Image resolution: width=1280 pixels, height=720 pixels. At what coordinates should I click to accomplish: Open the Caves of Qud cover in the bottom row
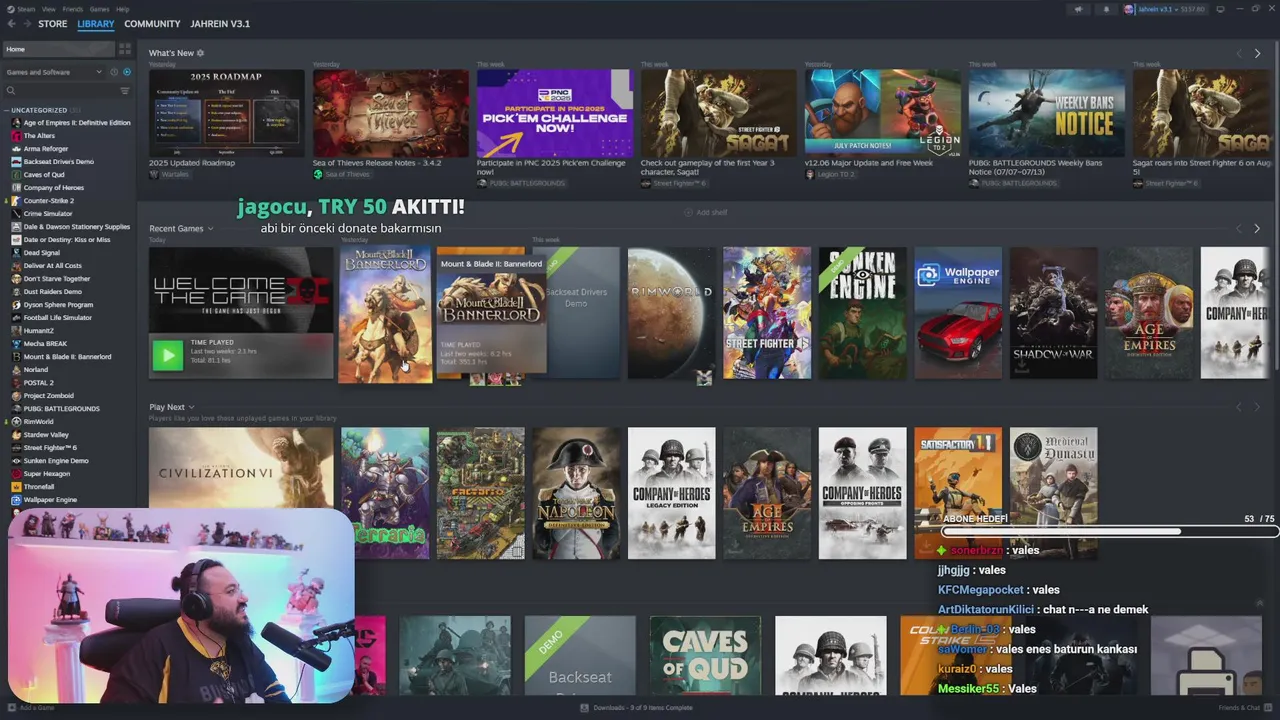pyautogui.click(x=705, y=655)
